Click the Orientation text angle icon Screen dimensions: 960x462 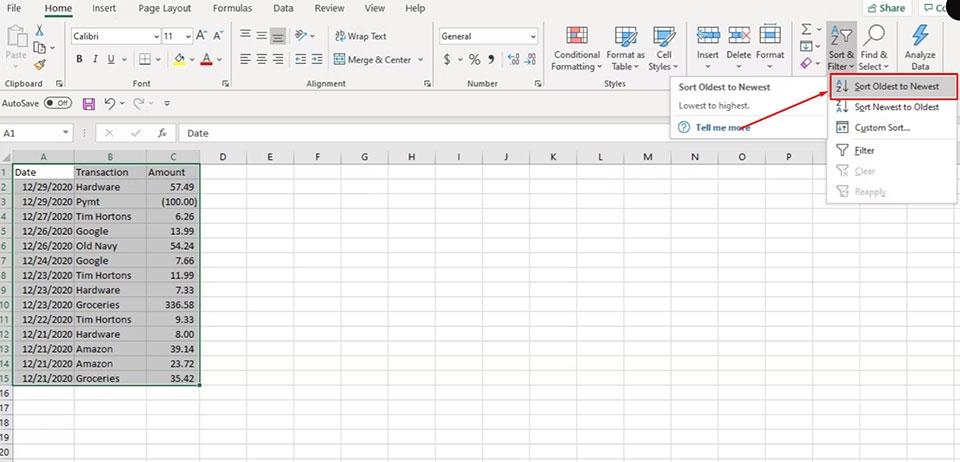[x=301, y=35]
